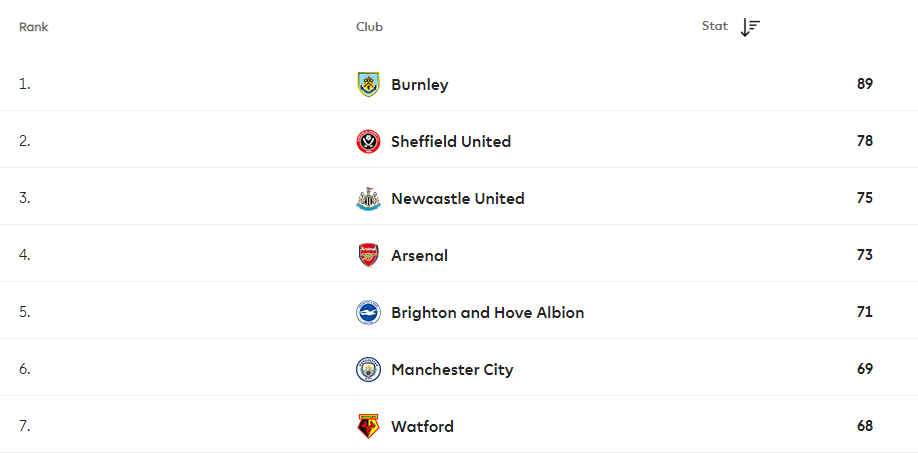The image size is (918, 453).
Task: Select Watford's stat value 68
Action: (864, 426)
